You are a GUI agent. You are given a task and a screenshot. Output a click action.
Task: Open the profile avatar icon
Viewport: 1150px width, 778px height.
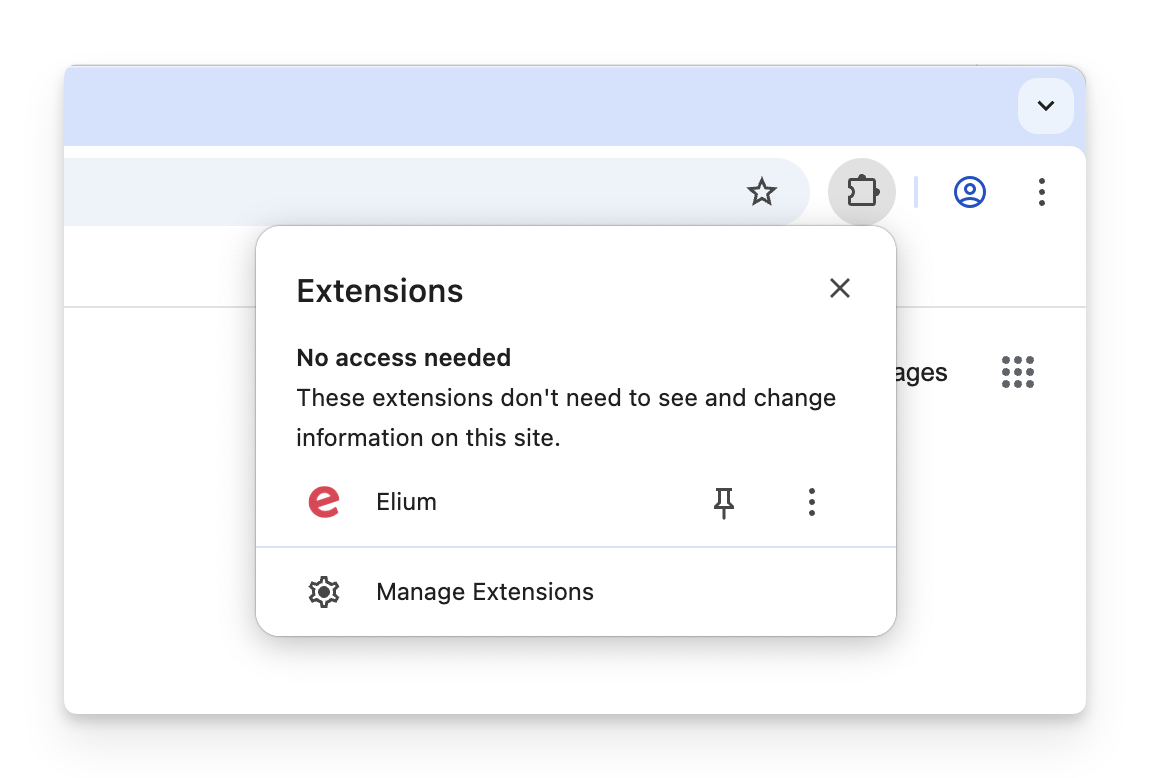(x=970, y=192)
